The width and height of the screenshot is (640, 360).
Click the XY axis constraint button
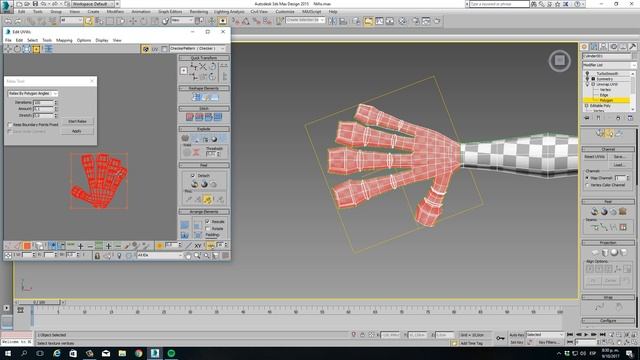(x=198, y=246)
